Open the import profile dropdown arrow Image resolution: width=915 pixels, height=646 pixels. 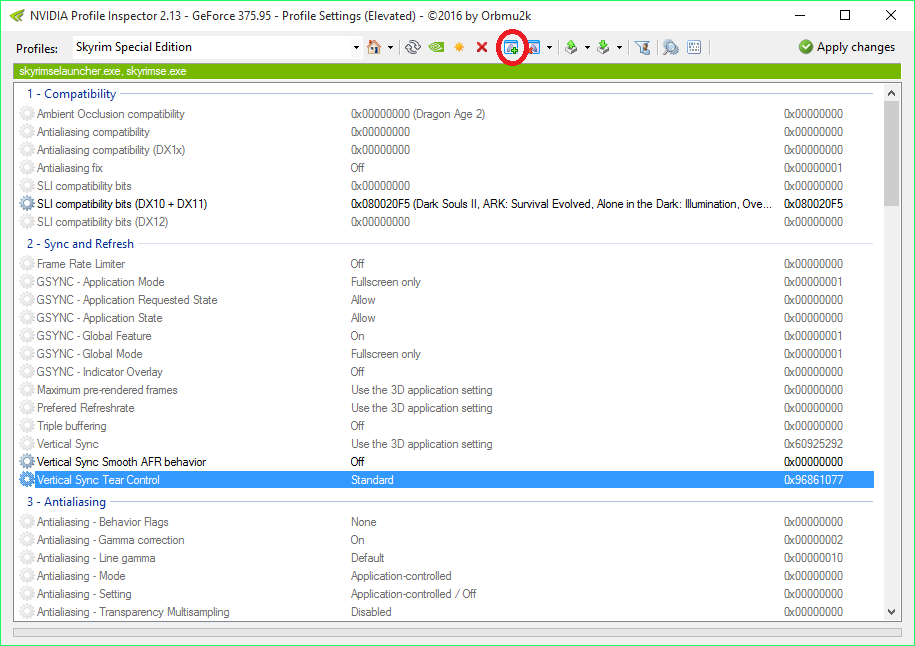click(x=619, y=48)
